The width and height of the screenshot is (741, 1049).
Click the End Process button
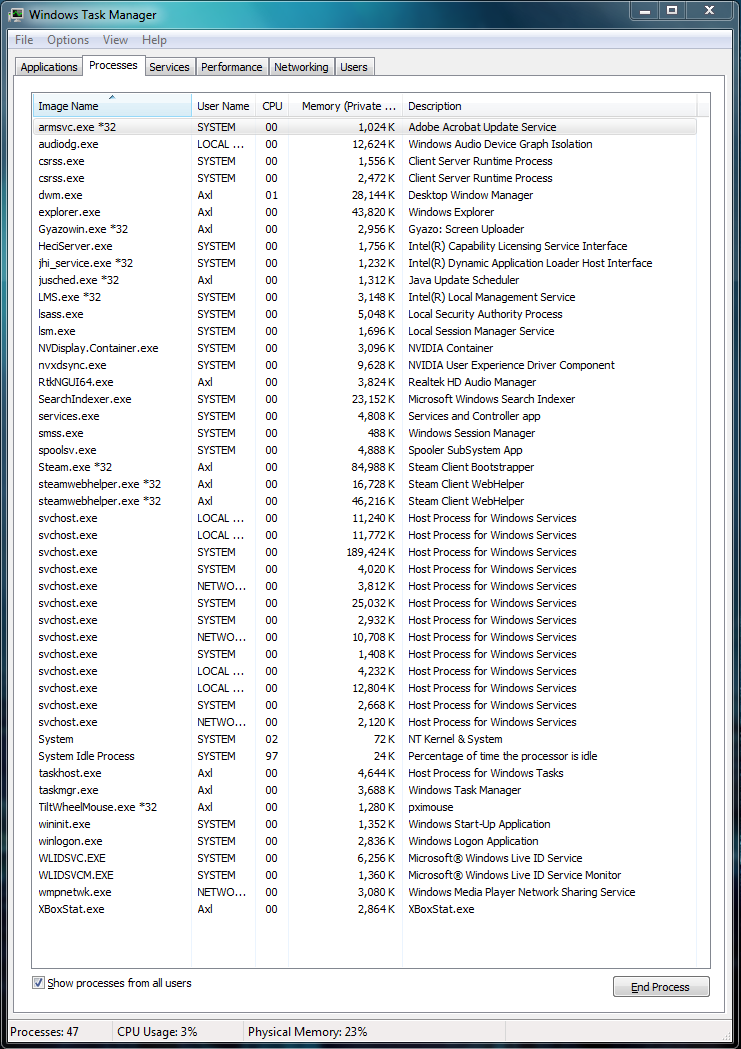(x=661, y=987)
